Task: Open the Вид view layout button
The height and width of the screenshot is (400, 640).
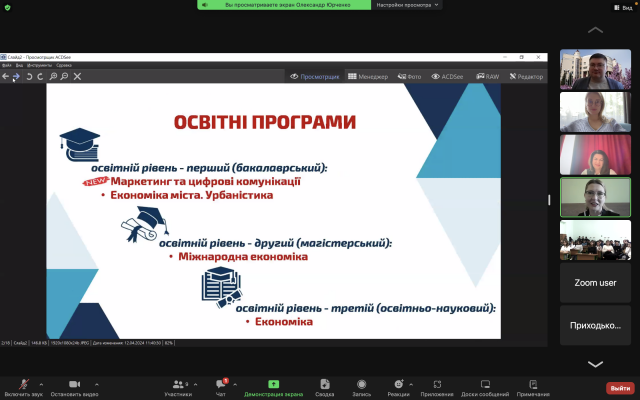Action: [621, 7]
